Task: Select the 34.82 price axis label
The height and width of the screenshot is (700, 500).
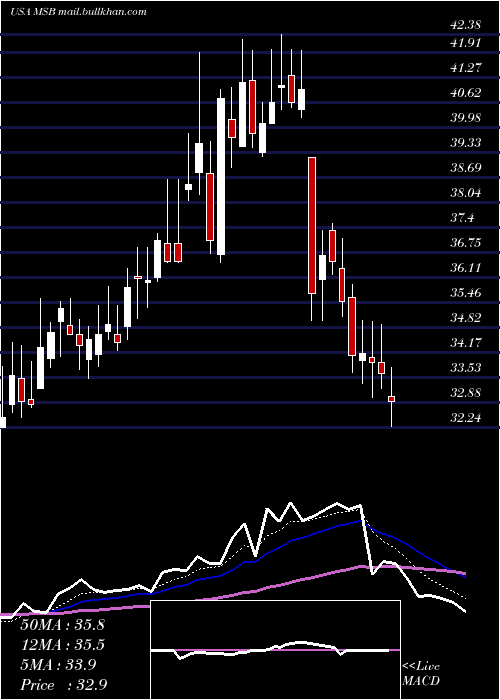Action: [x=466, y=318]
